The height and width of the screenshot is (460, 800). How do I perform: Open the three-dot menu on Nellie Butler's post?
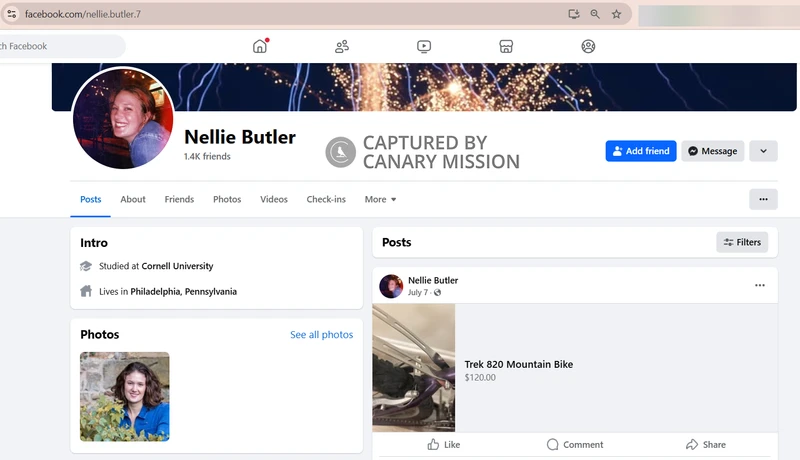click(x=760, y=285)
